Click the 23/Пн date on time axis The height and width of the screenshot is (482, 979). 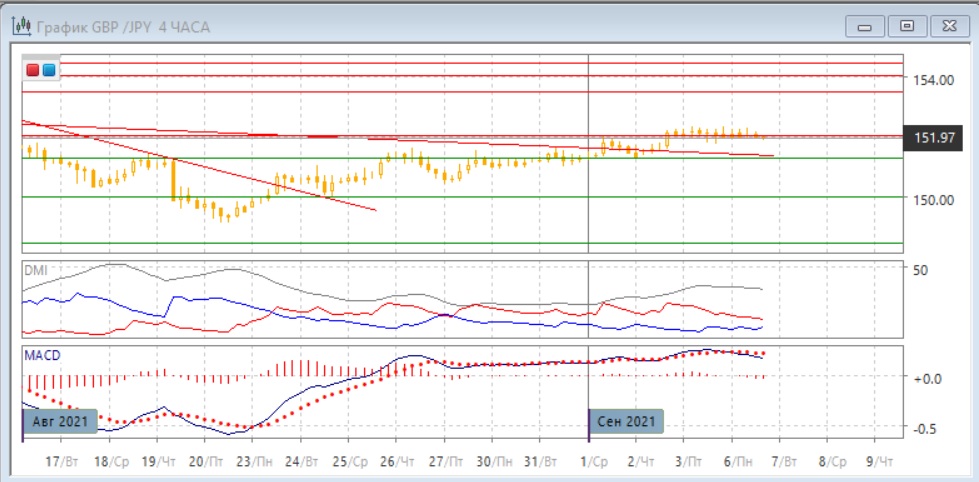coord(255,463)
